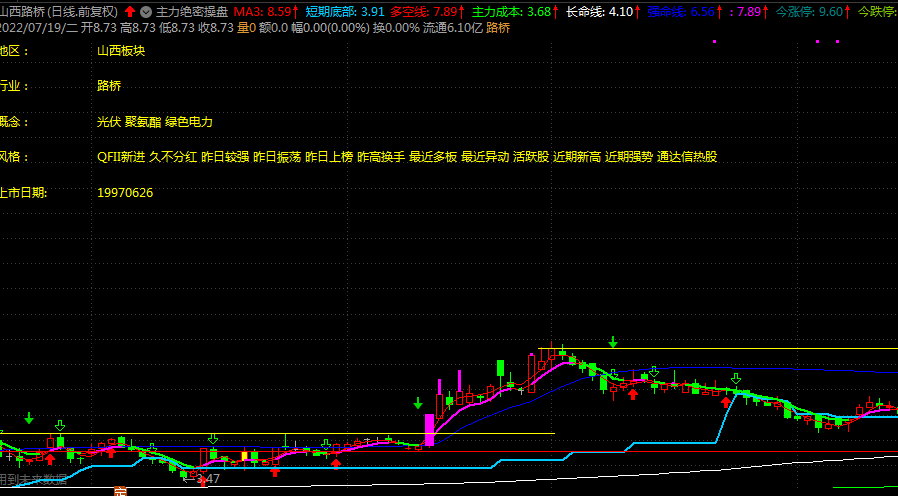898x496 pixels.
Task: Open the 最近异动 style tag
Action: click(485, 157)
